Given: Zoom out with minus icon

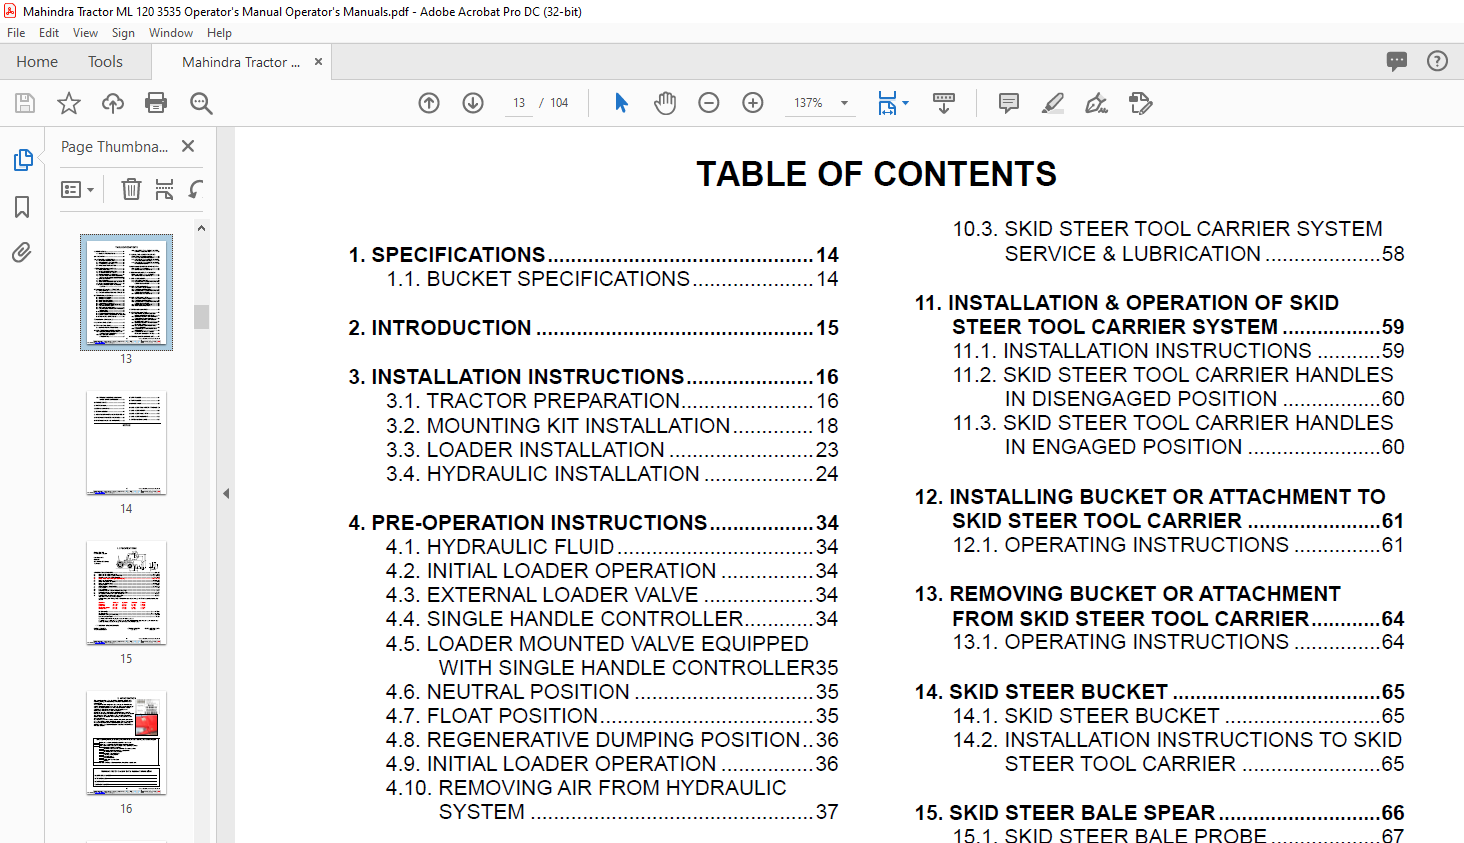Looking at the screenshot, I should pyautogui.click(x=709, y=103).
